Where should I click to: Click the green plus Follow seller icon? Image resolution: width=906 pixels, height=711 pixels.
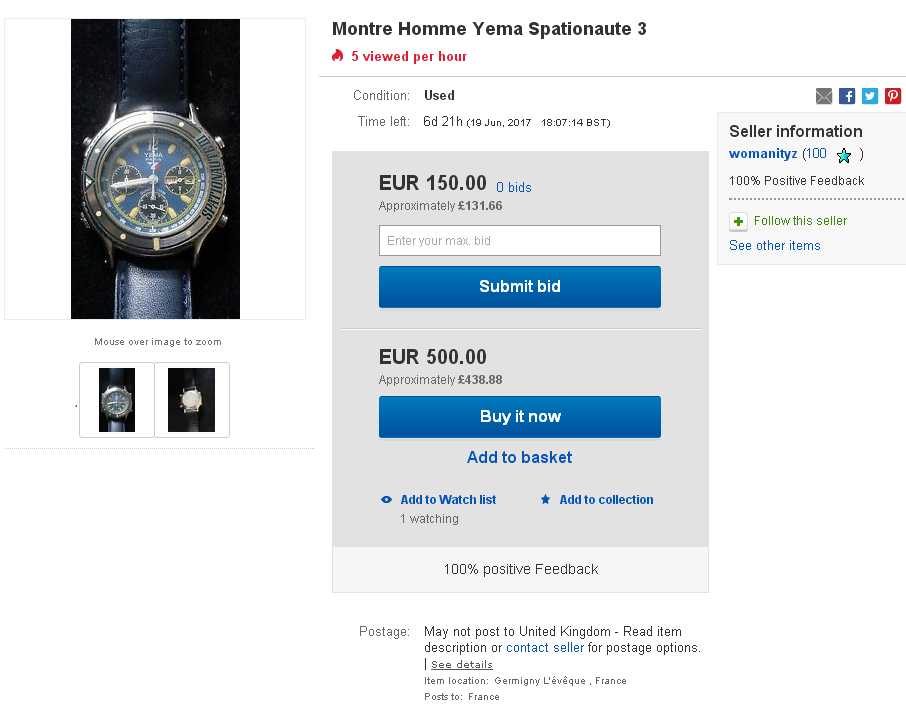pyautogui.click(x=738, y=221)
